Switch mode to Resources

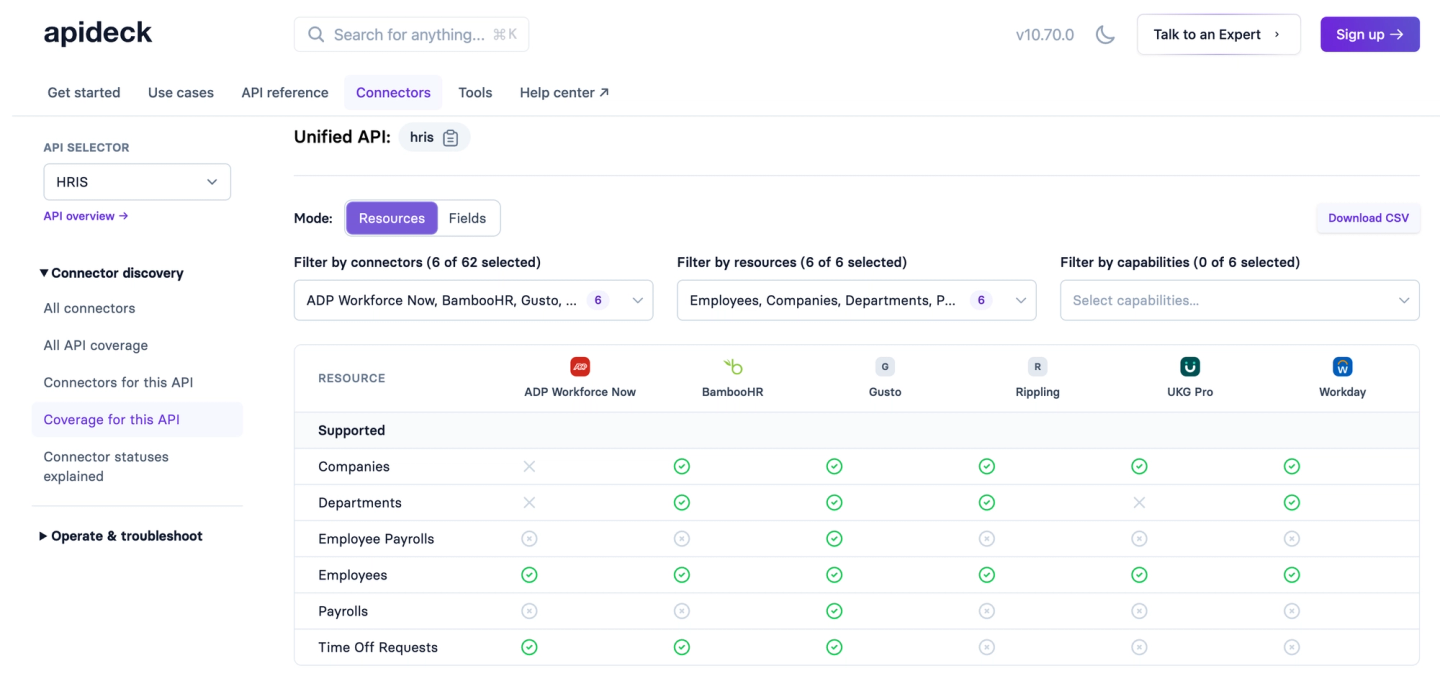tap(392, 218)
